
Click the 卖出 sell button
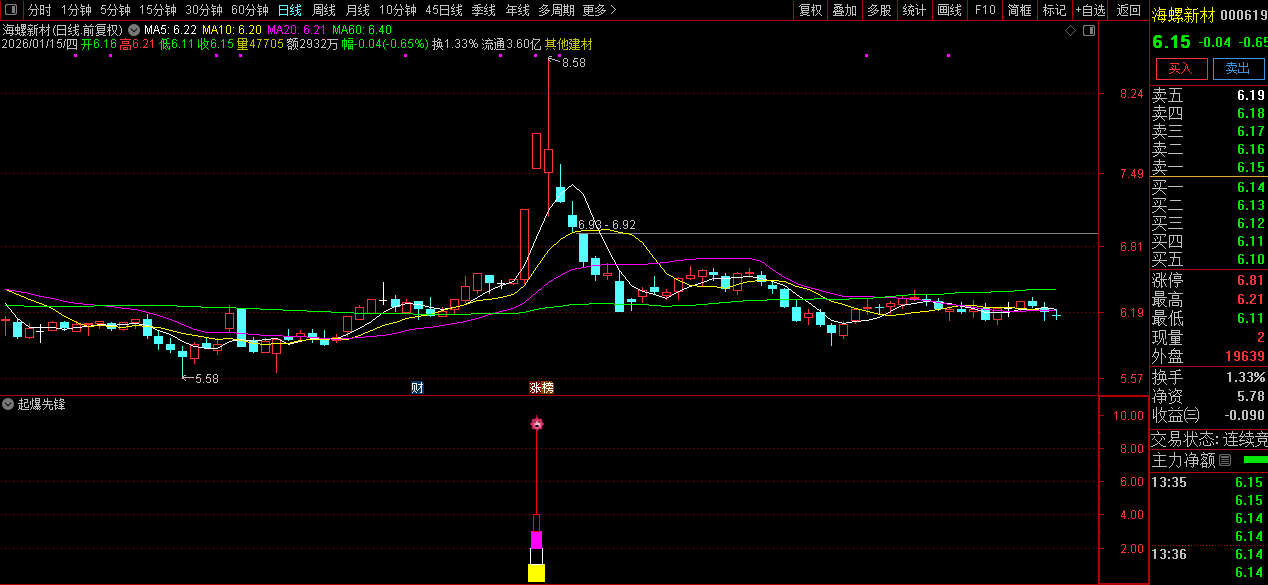[x=1238, y=68]
